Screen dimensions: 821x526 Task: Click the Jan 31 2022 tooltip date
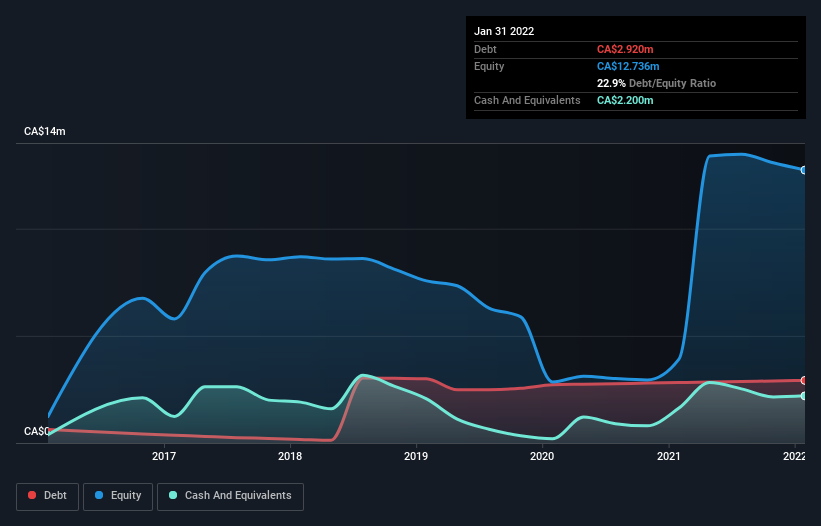504,31
